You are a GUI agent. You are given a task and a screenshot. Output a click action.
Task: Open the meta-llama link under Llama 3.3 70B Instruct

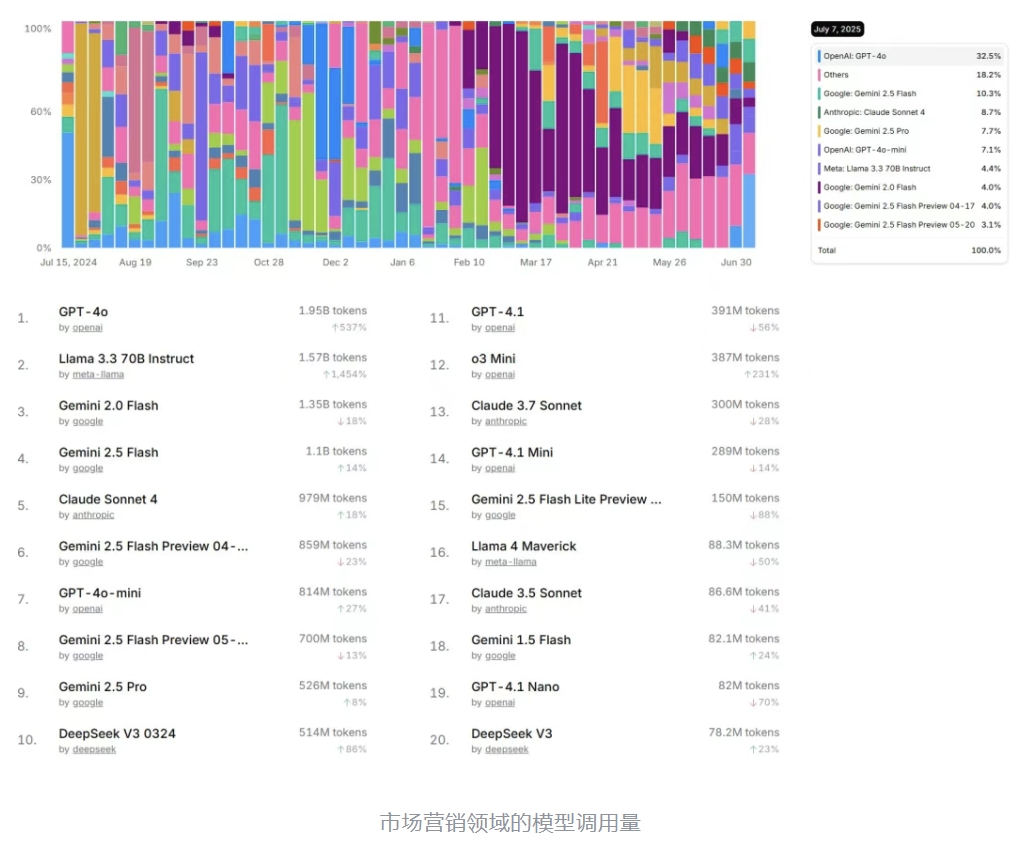click(x=98, y=374)
